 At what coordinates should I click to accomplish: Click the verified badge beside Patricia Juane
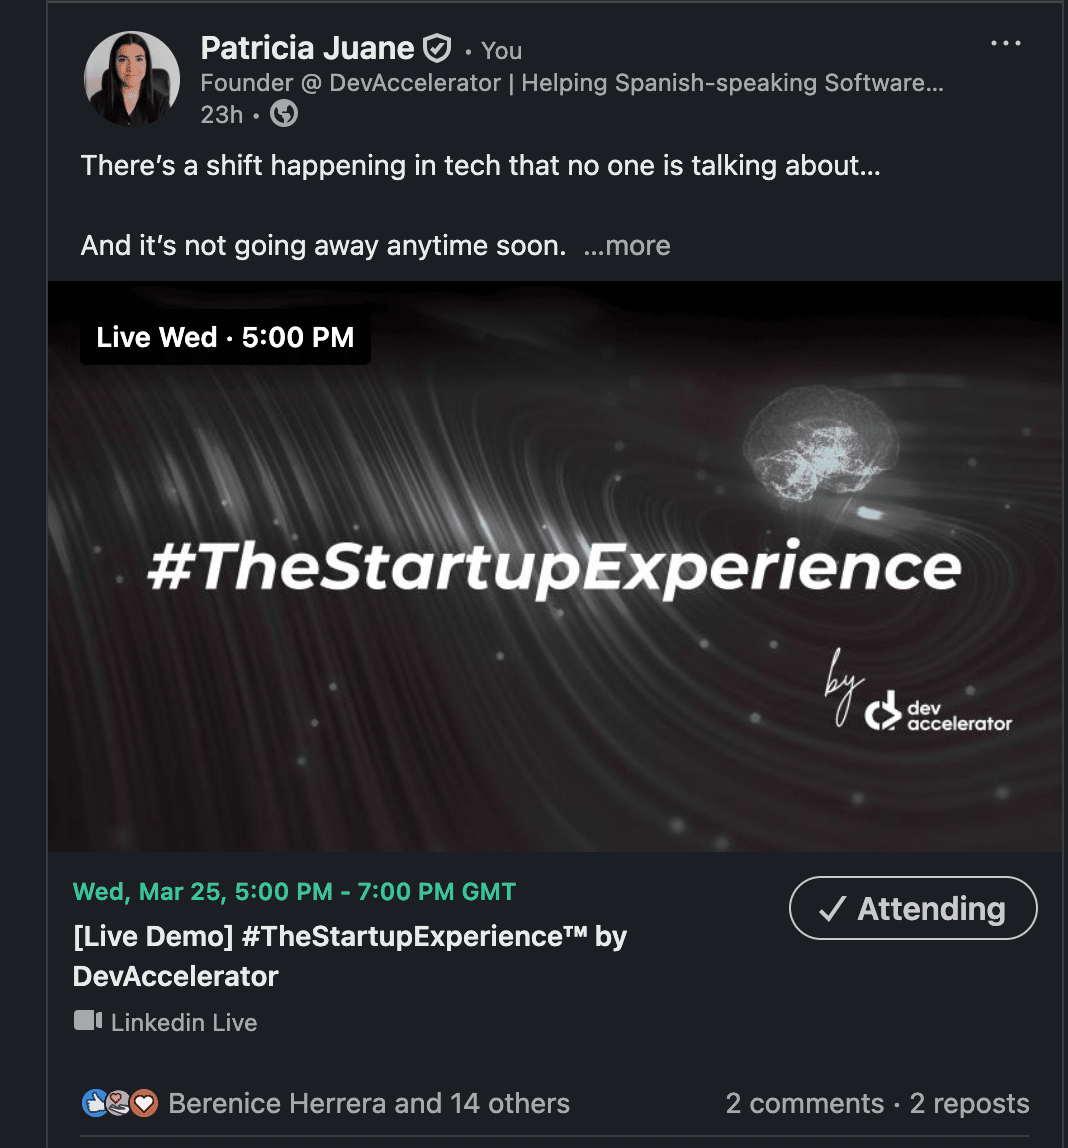tap(437, 48)
